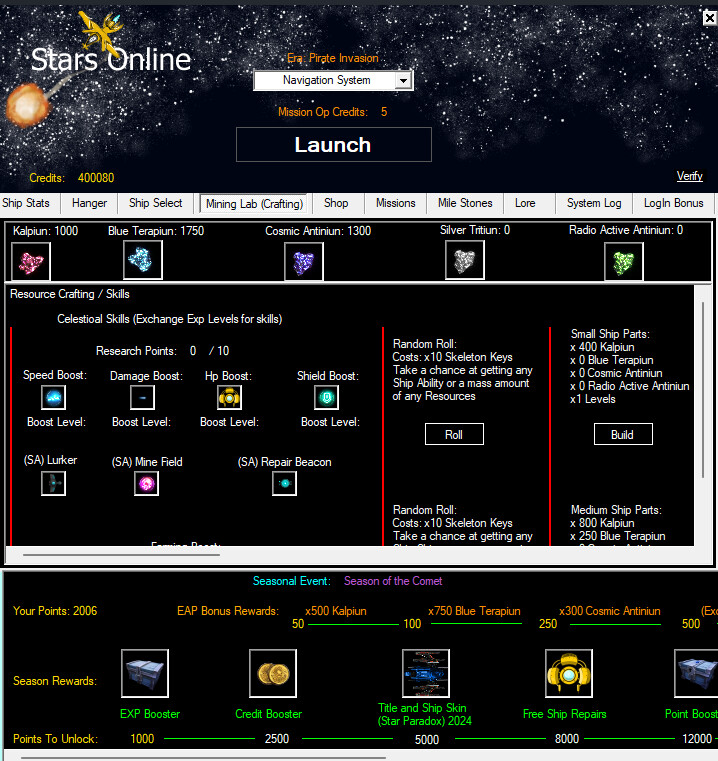Click the EXP Booster season reward thumbnail
The width and height of the screenshot is (718, 761).
145,673
